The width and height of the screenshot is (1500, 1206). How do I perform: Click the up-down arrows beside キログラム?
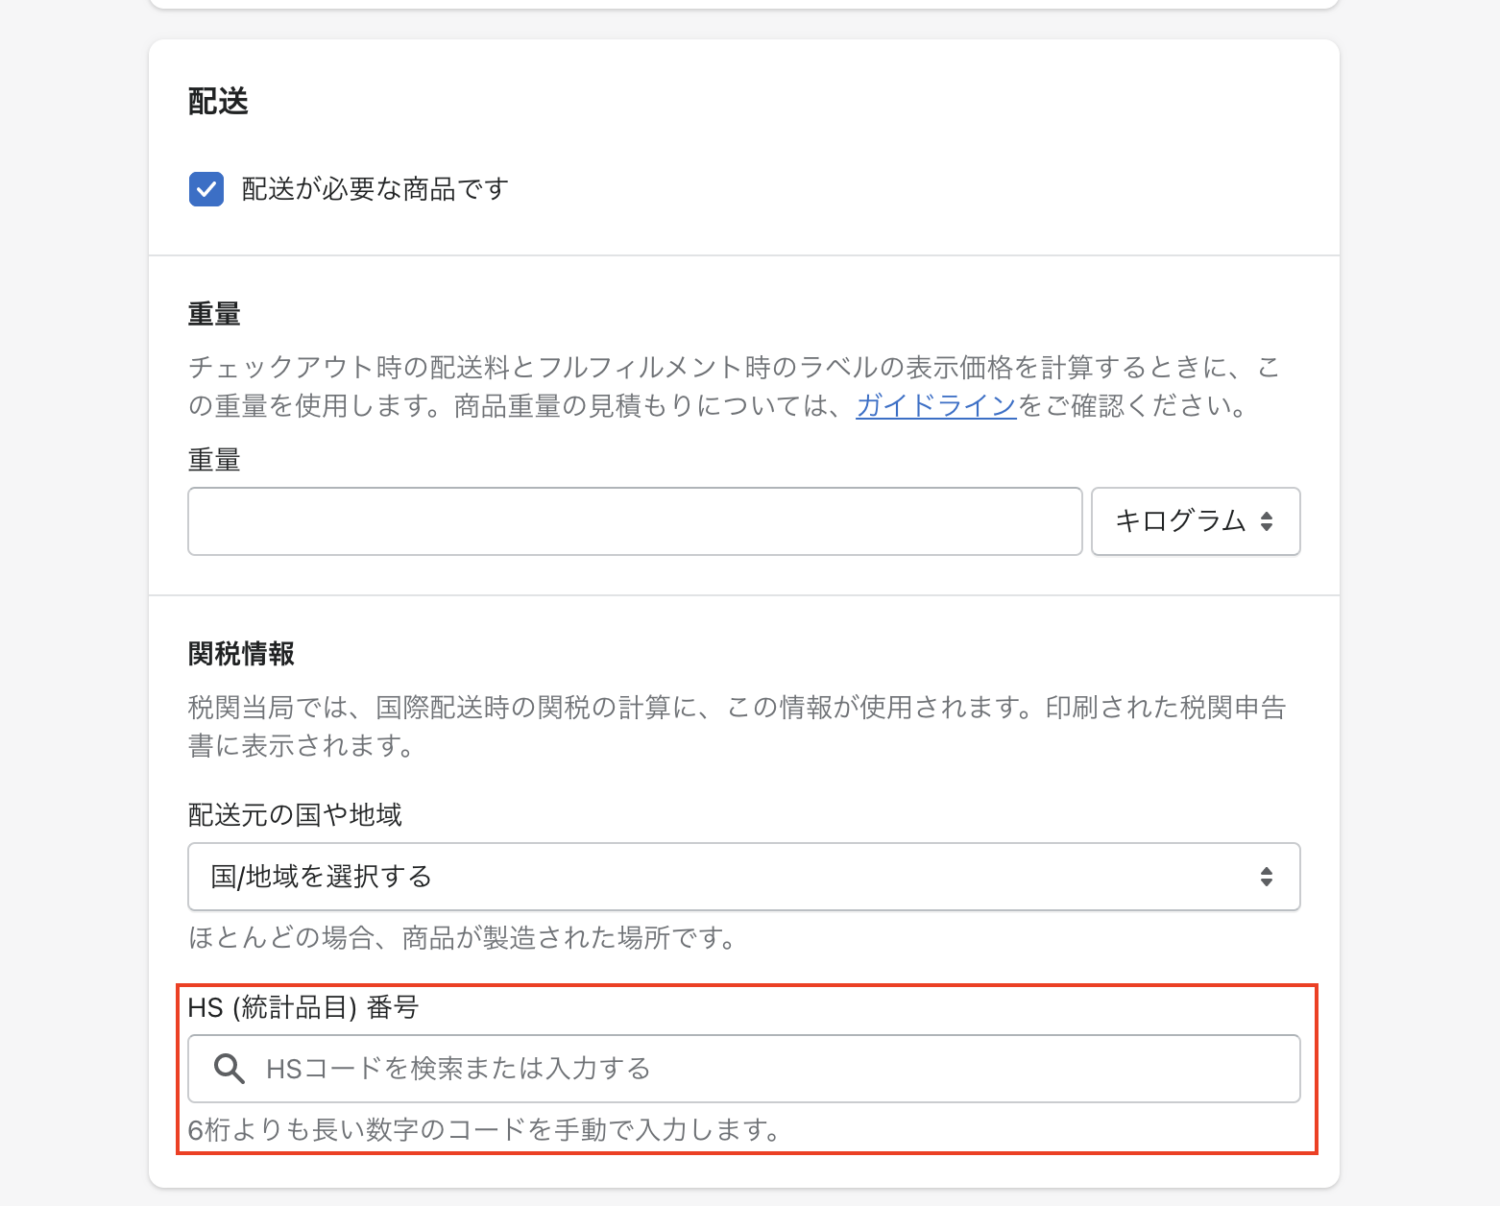tap(1266, 521)
